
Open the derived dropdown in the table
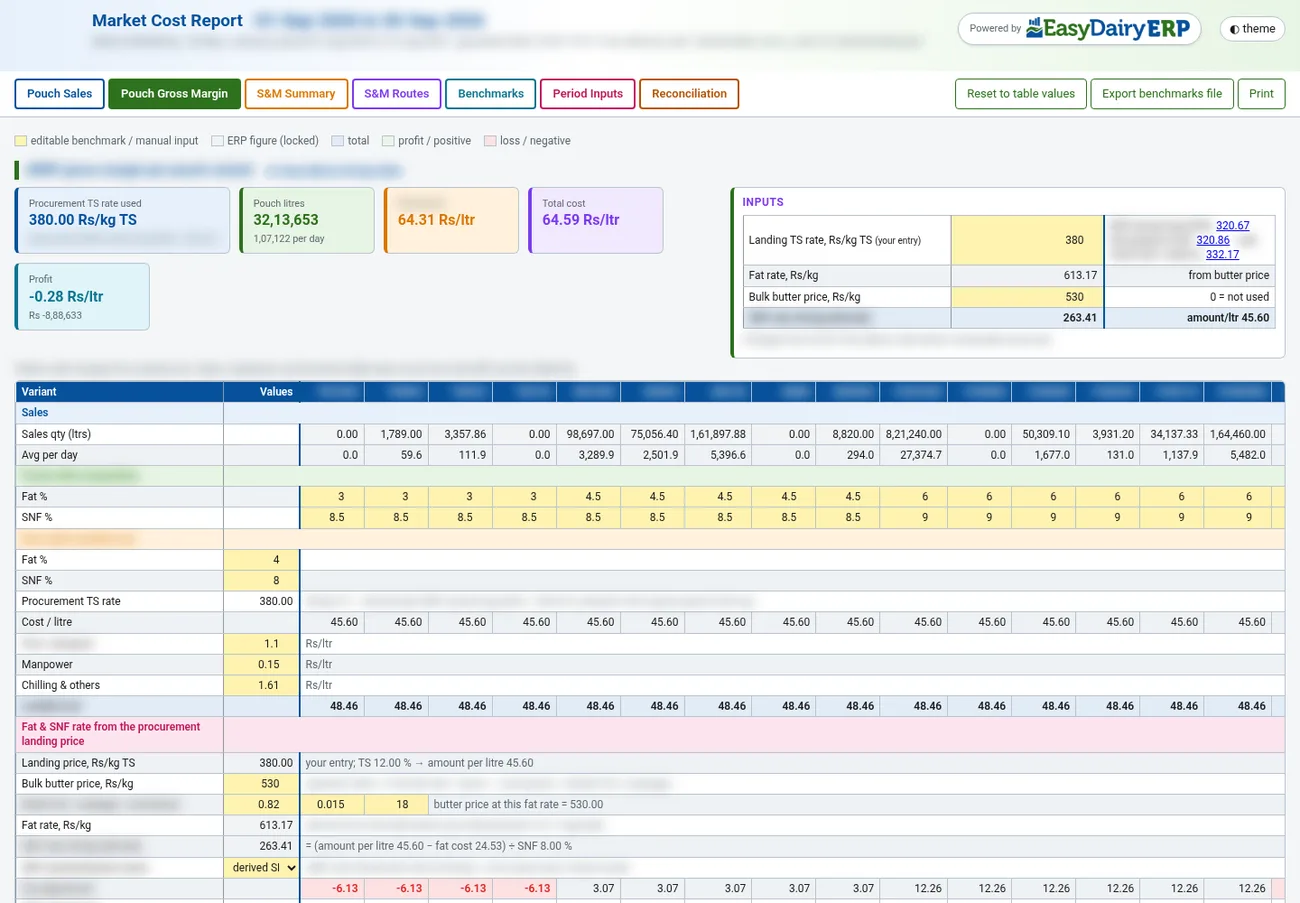point(261,867)
